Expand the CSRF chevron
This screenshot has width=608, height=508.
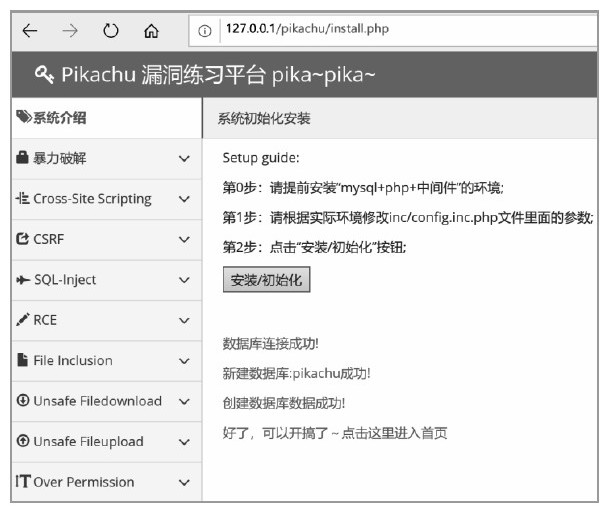point(184,239)
